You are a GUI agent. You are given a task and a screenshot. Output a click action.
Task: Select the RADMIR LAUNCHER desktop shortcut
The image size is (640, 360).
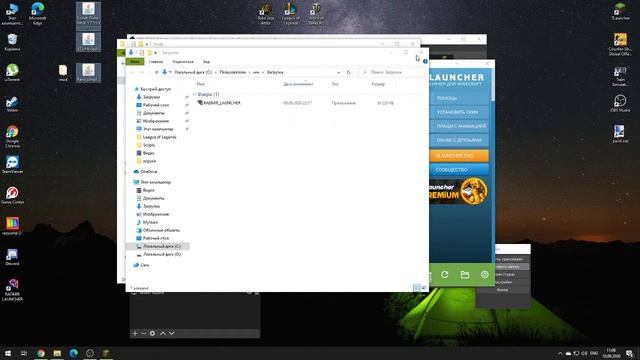12,290
